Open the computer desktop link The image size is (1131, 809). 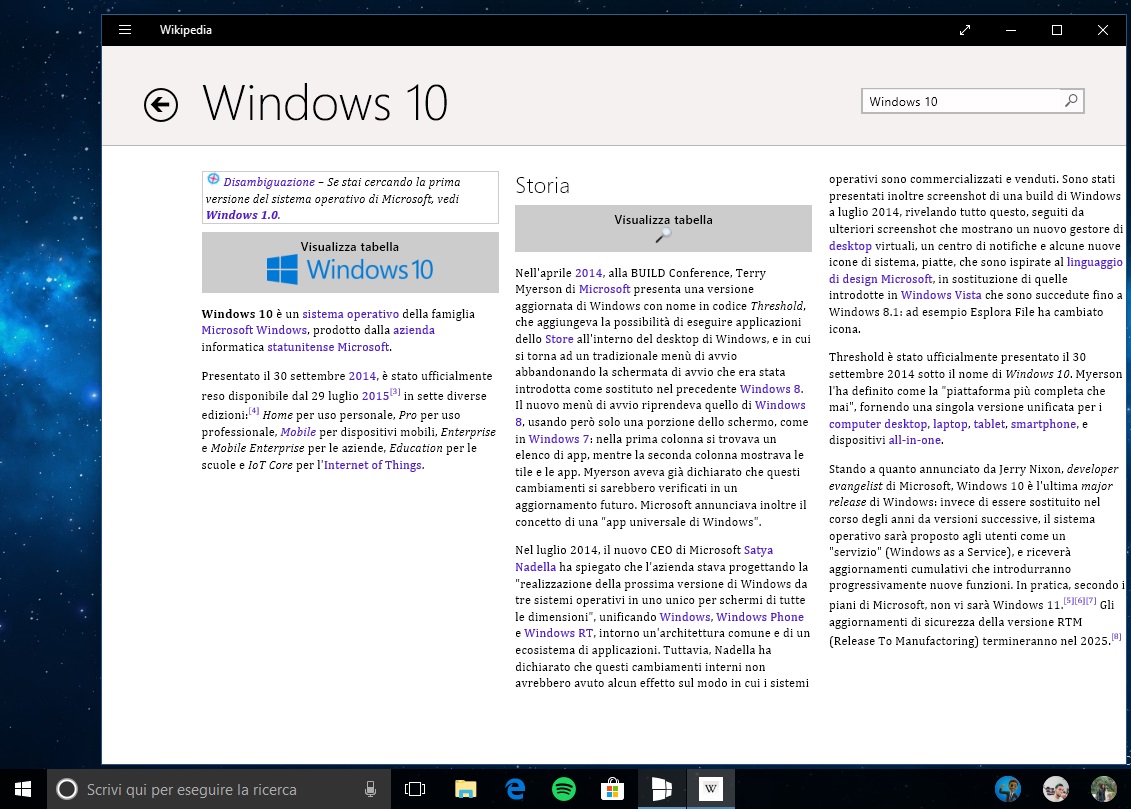pos(877,424)
